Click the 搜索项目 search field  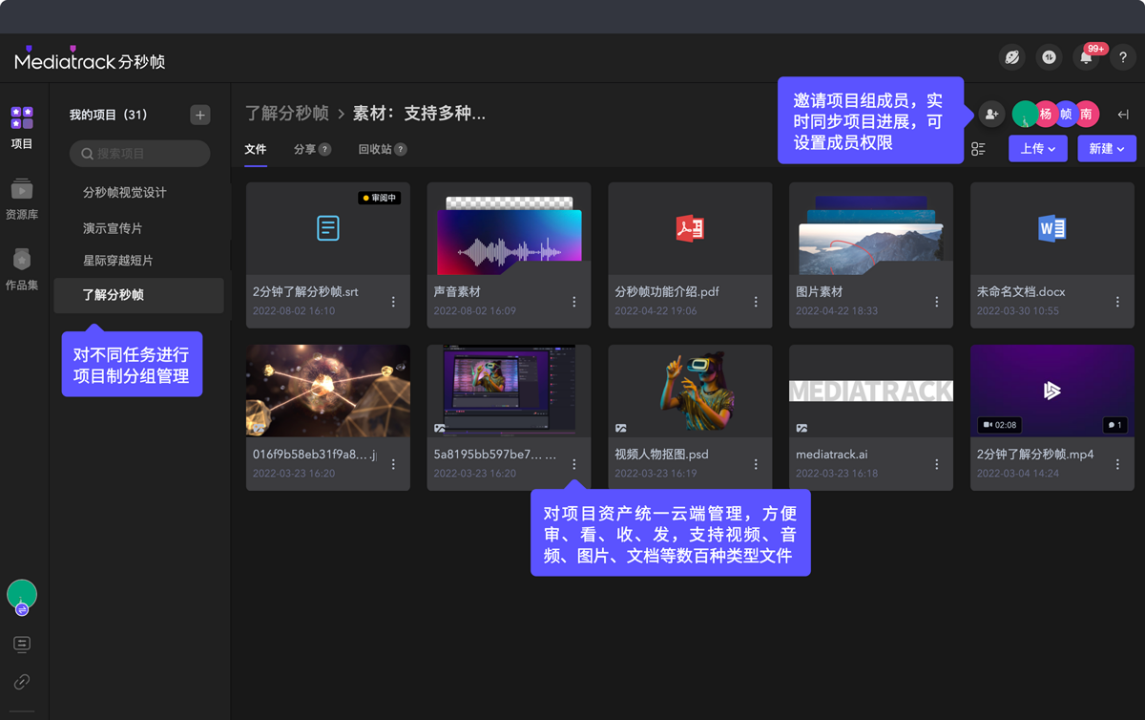140,154
